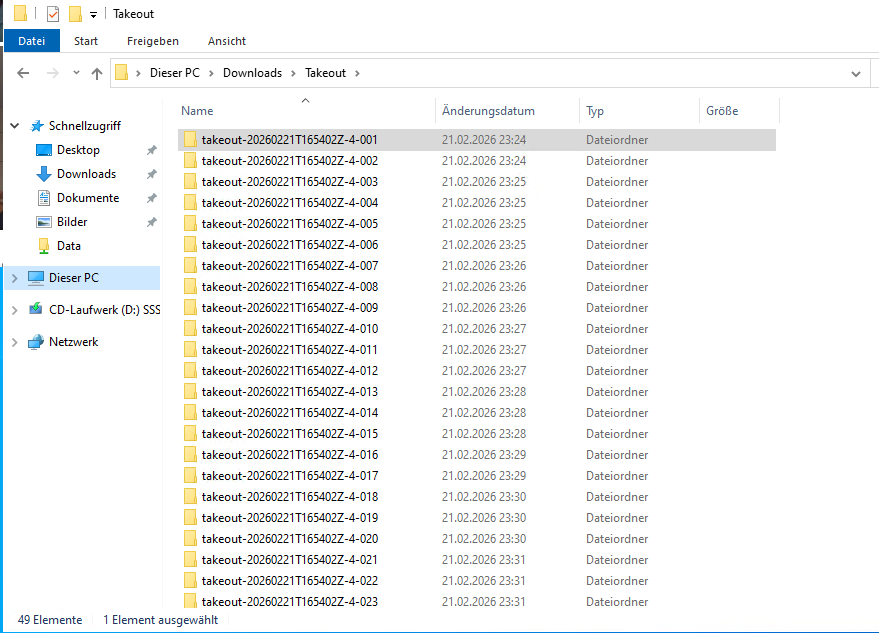This screenshot has width=879, height=633.
Task: Switch to the Start ribbon tab
Action: 86,41
